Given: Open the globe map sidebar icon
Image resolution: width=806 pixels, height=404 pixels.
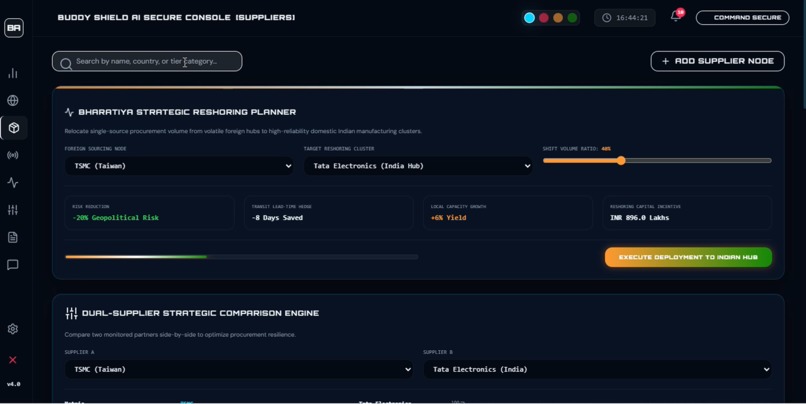Looking at the screenshot, I should coord(13,100).
